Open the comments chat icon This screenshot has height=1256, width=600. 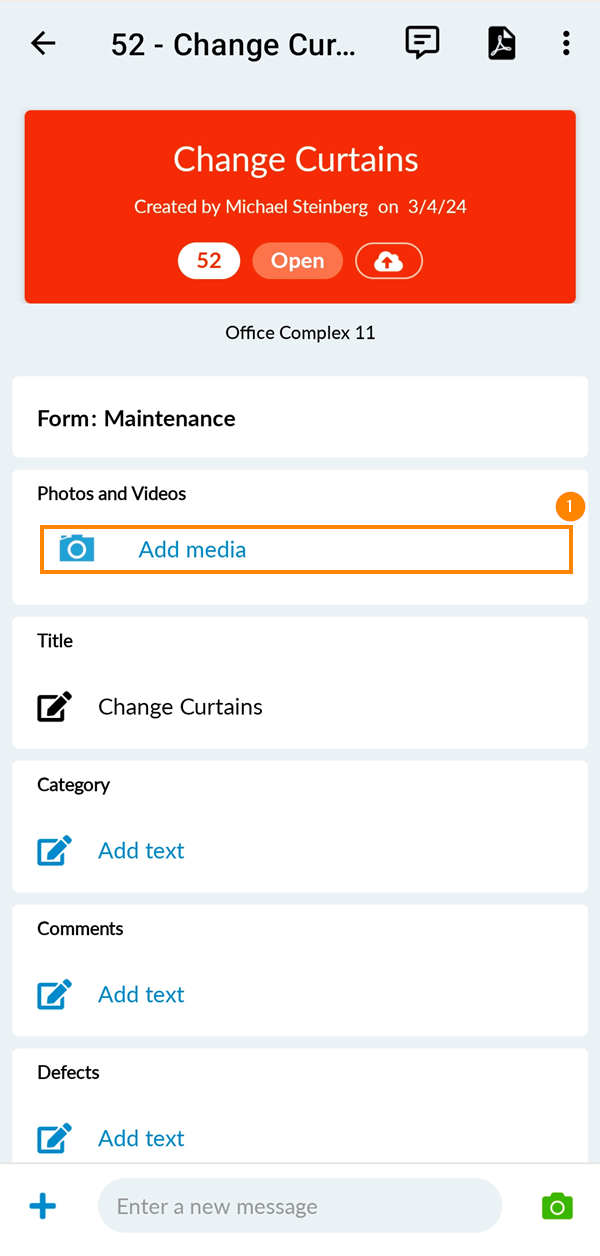coord(422,43)
